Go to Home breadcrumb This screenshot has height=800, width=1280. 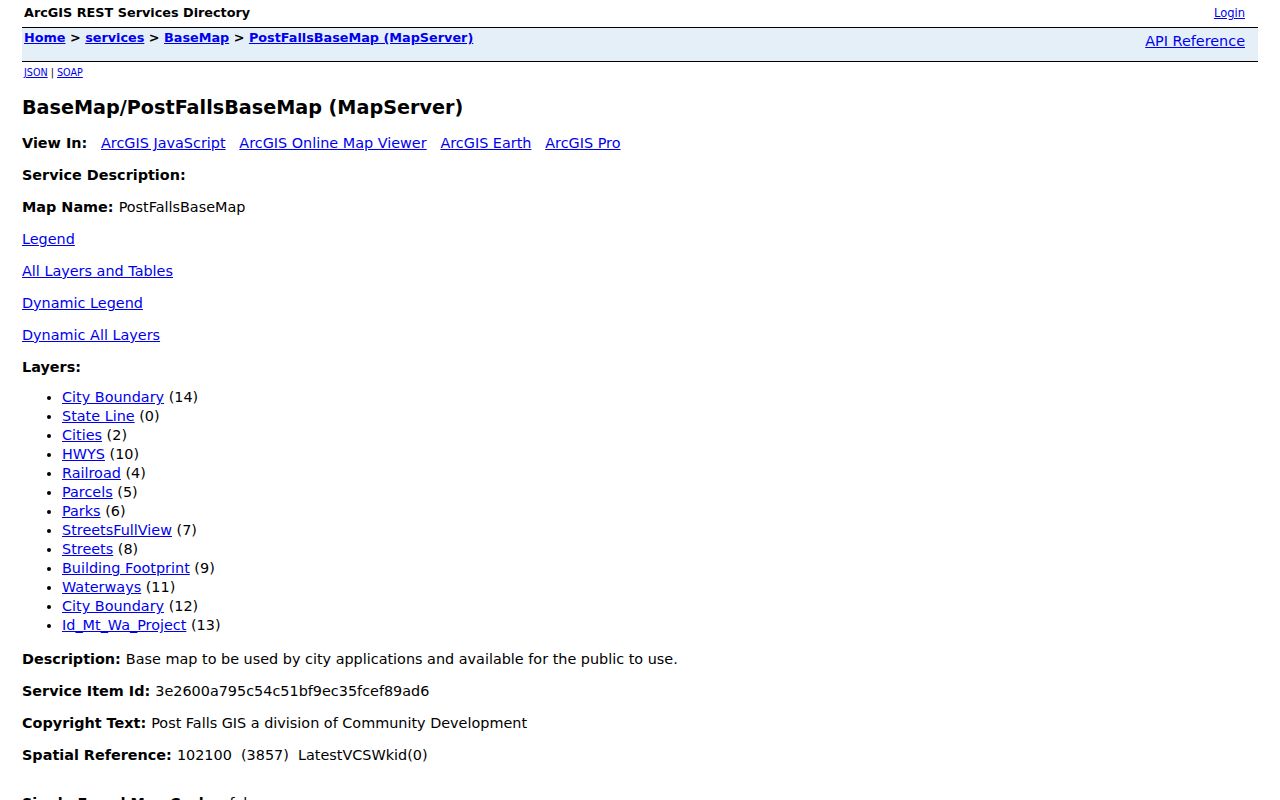(x=44, y=38)
